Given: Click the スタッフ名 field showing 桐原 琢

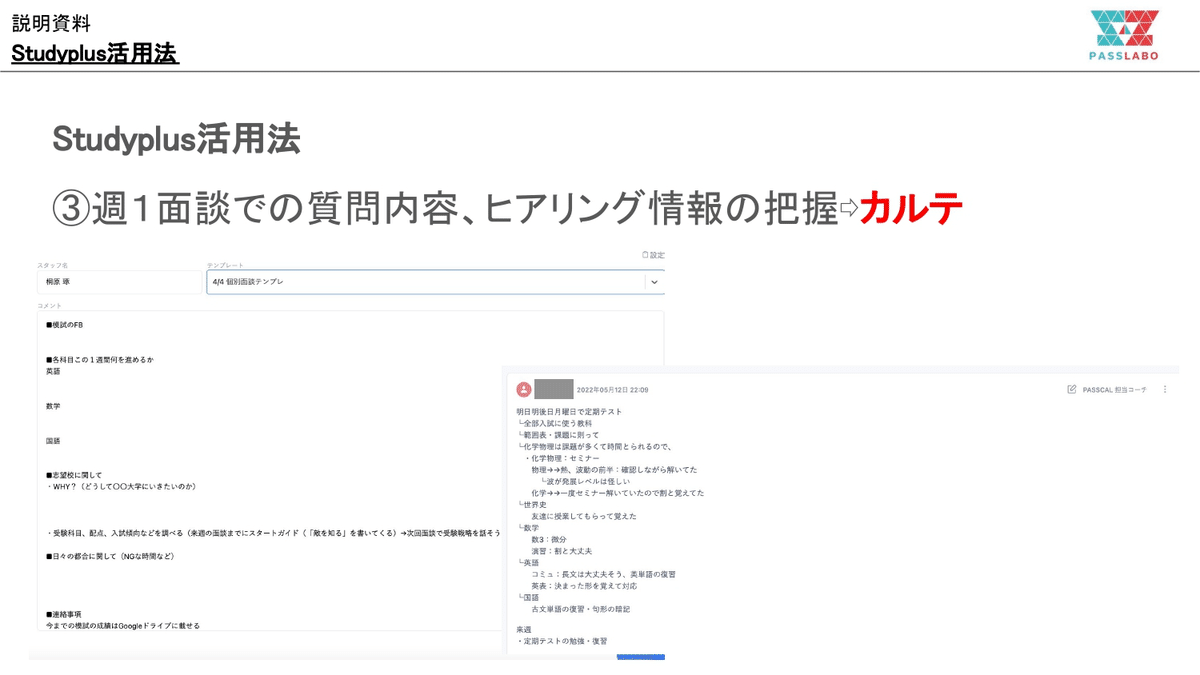Looking at the screenshot, I should pos(120,281).
